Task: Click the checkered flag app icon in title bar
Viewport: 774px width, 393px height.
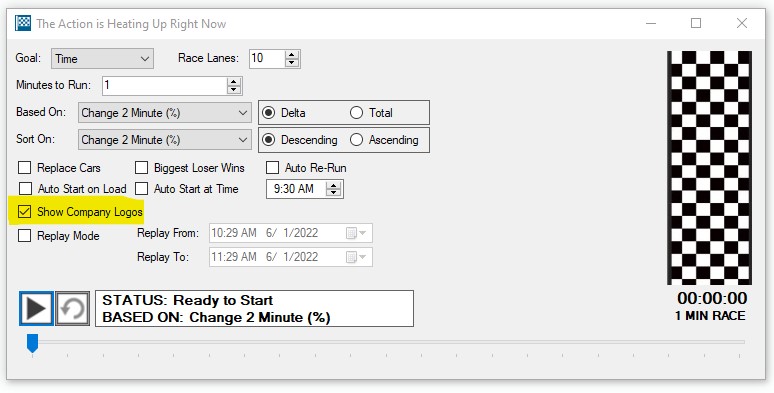Action: (x=23, y=23)
